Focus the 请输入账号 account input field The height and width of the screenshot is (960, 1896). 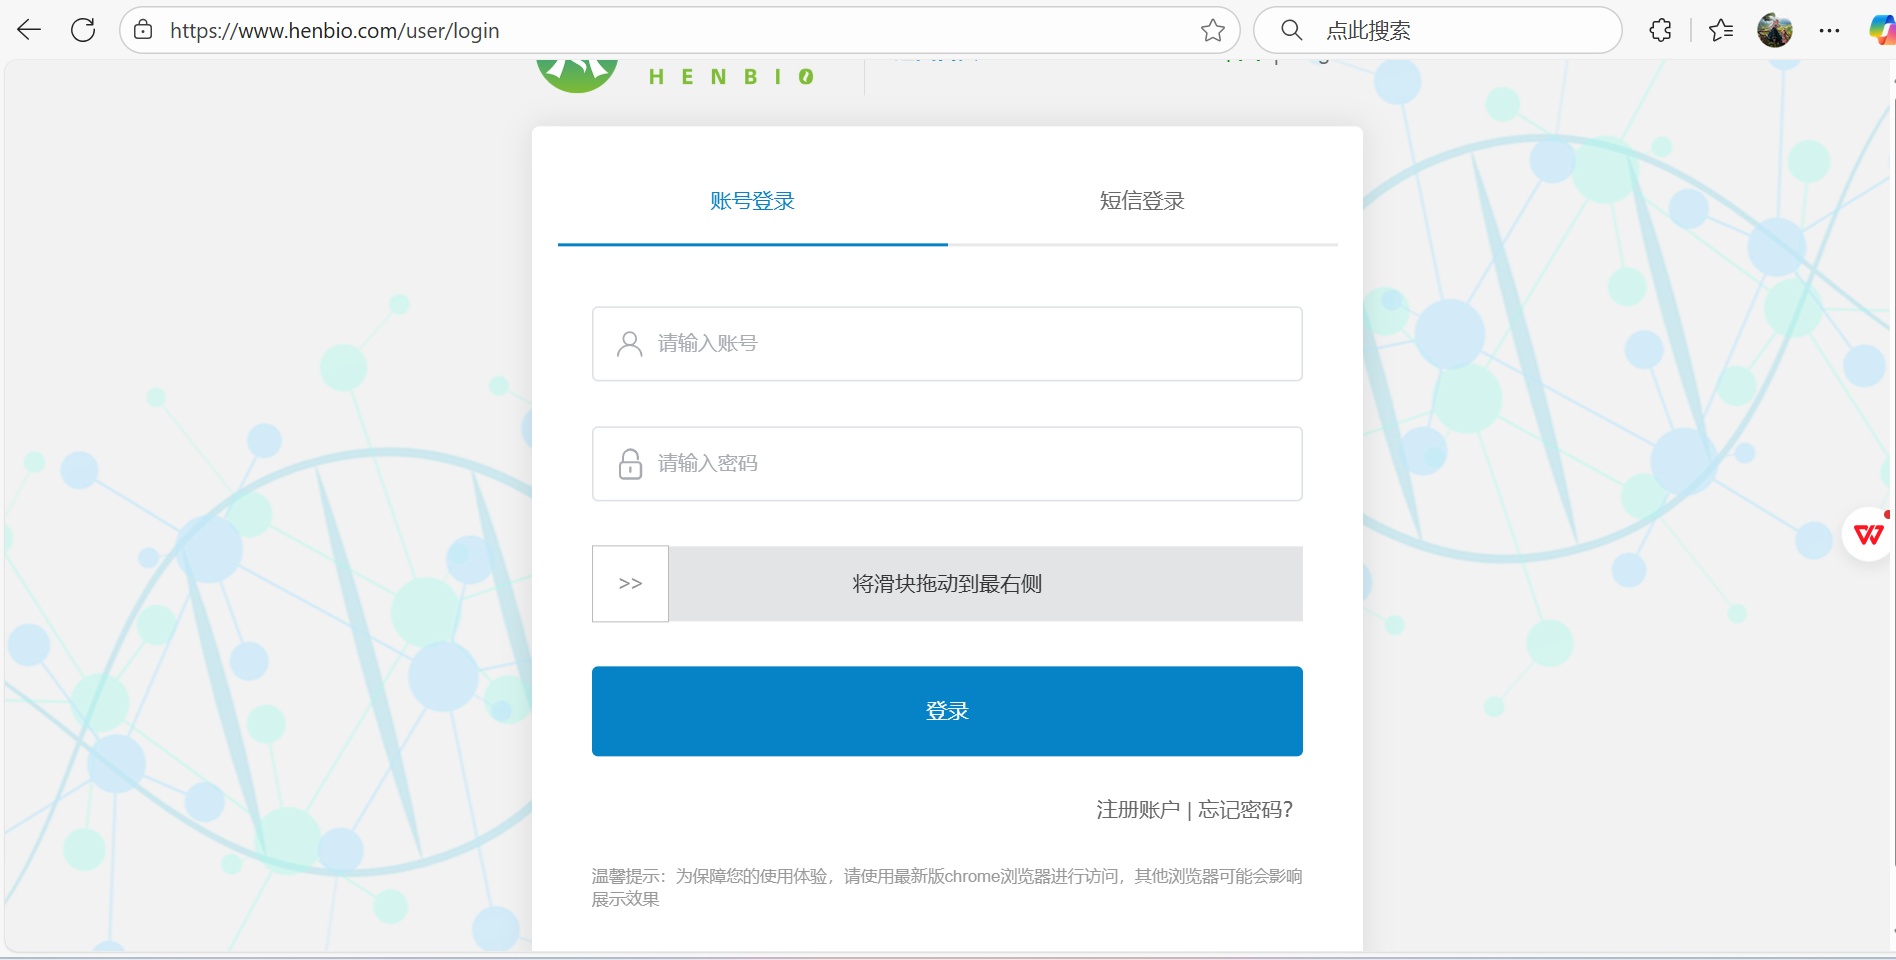[946, 343]
